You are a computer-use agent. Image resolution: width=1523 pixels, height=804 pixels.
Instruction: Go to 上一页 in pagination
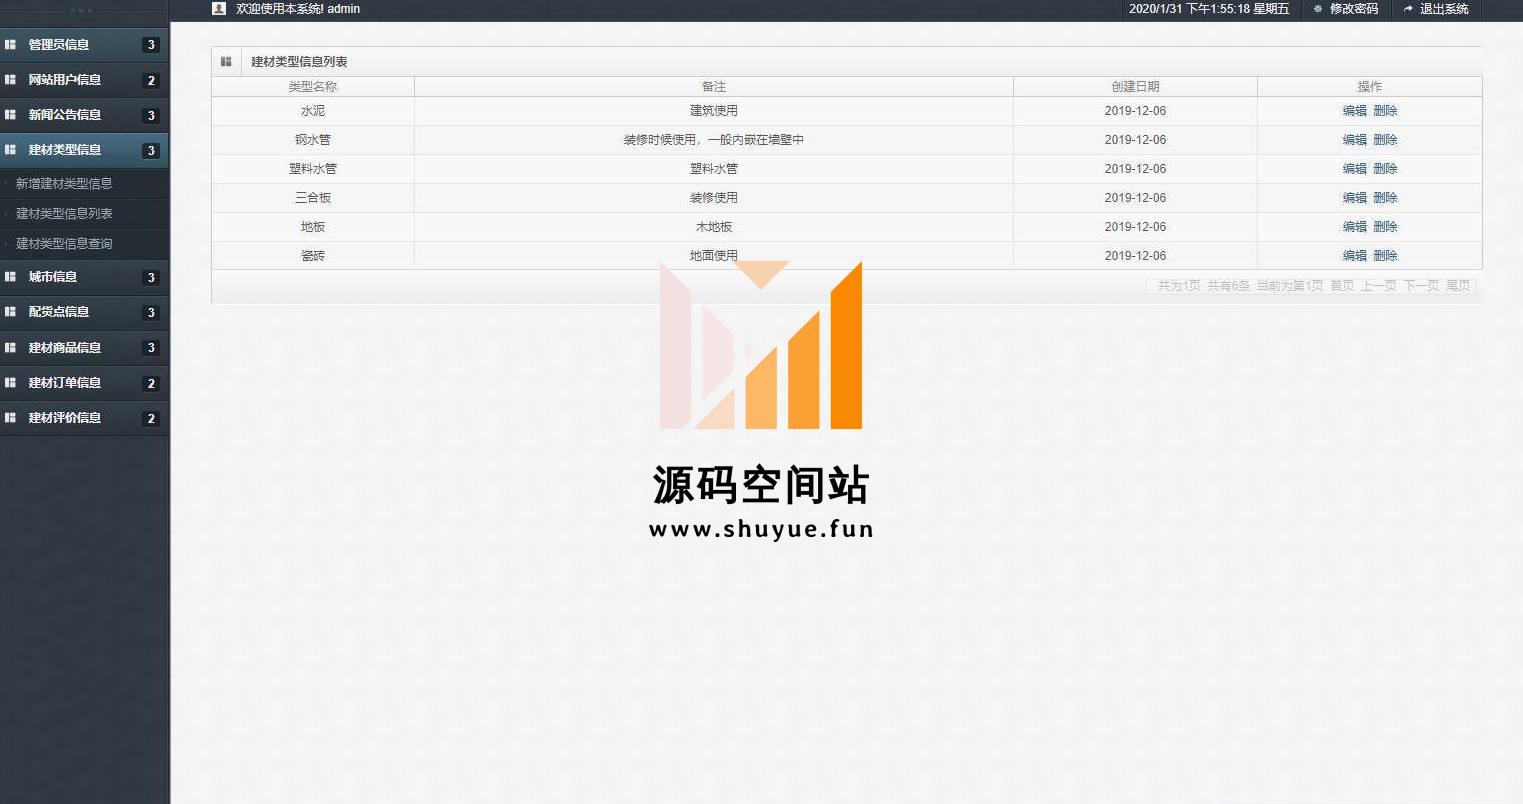point(1379,286)
